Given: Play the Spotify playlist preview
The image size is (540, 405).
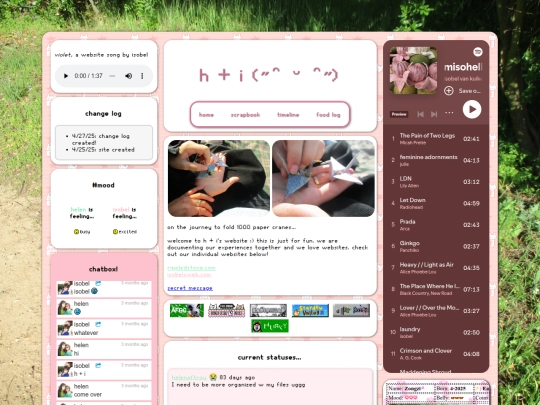Looking at the screenshot, I should (x=472, y=109).
